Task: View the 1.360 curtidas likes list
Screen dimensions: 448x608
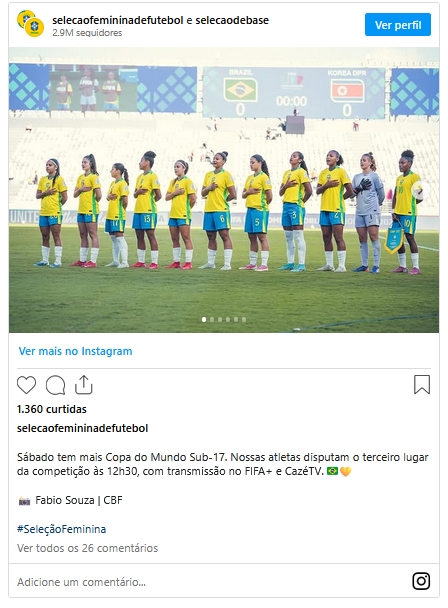Action: tap(52, 409)
